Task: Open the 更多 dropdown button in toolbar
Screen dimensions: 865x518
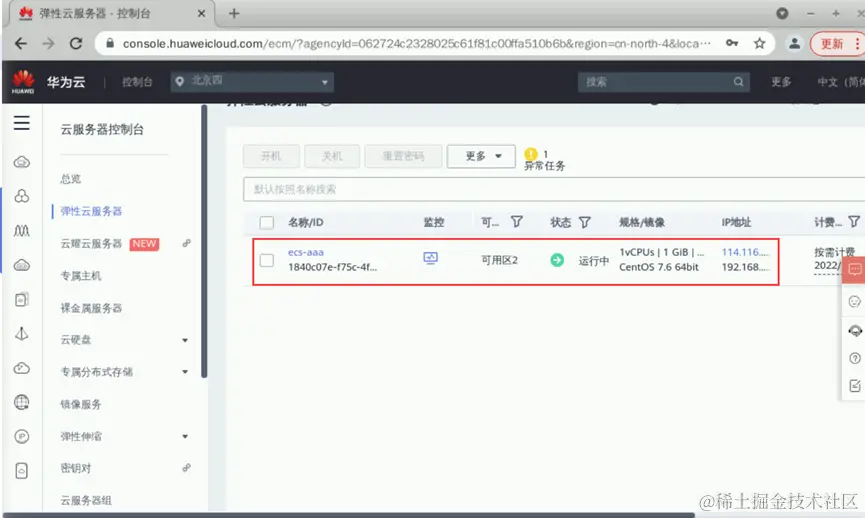Action: 481,156
